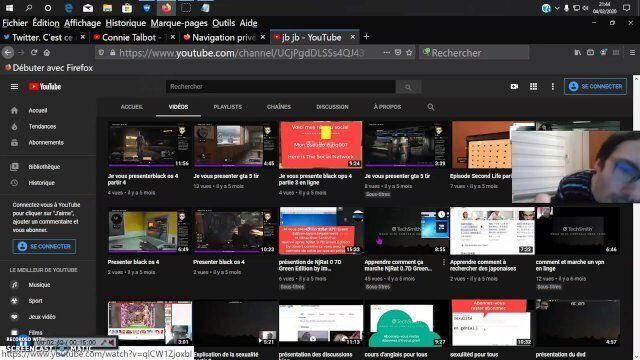This screenshot has width=640, height=360.
Task: Search within channel magnifier icon
Action: click(431, 107)
